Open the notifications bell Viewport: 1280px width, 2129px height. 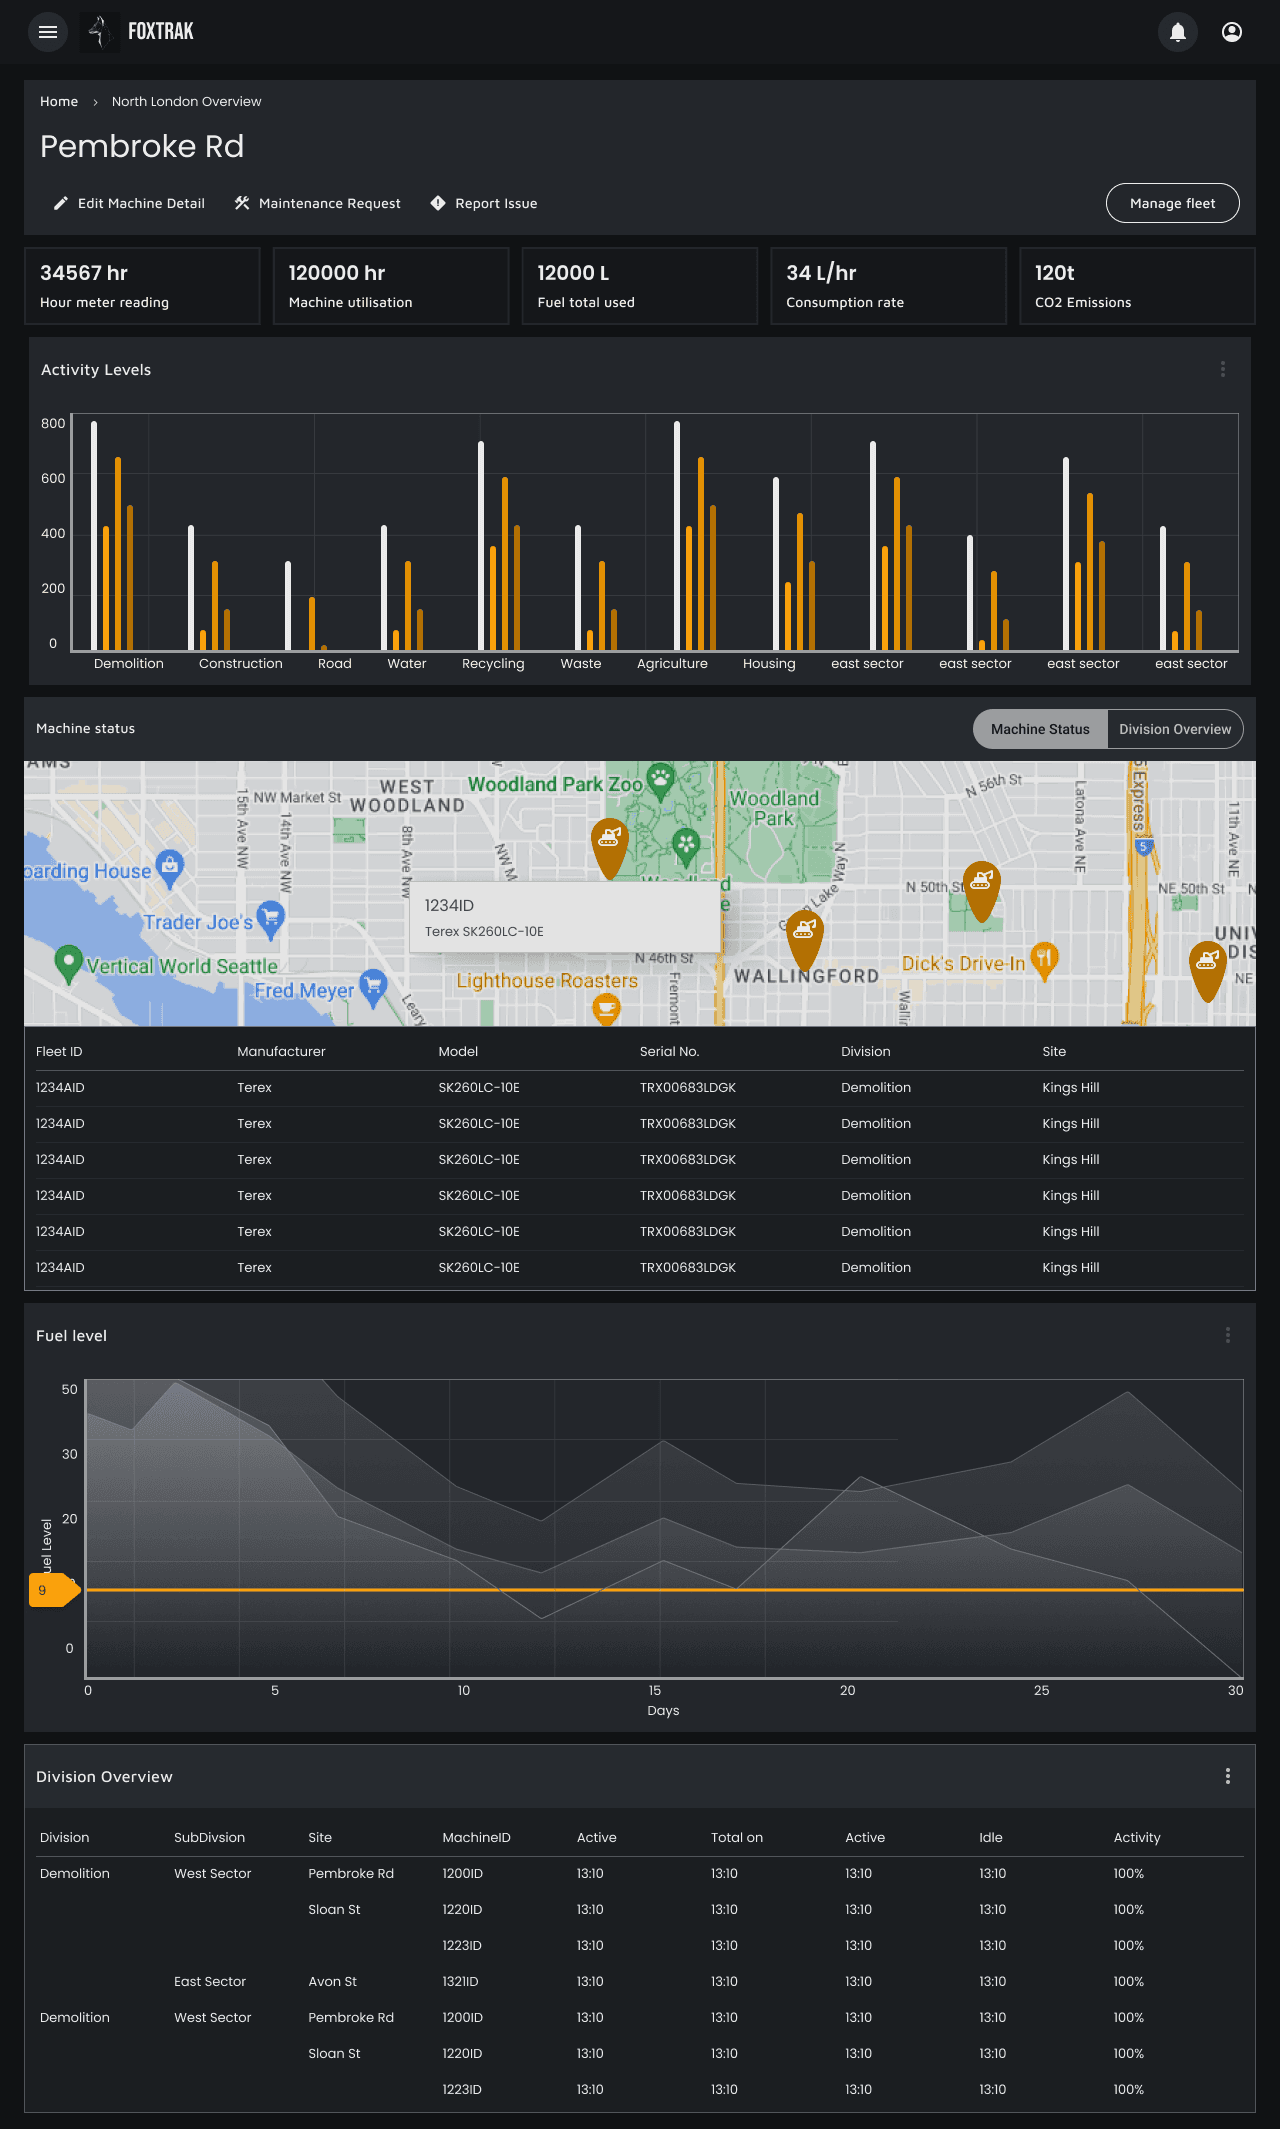coord(1178,32)
